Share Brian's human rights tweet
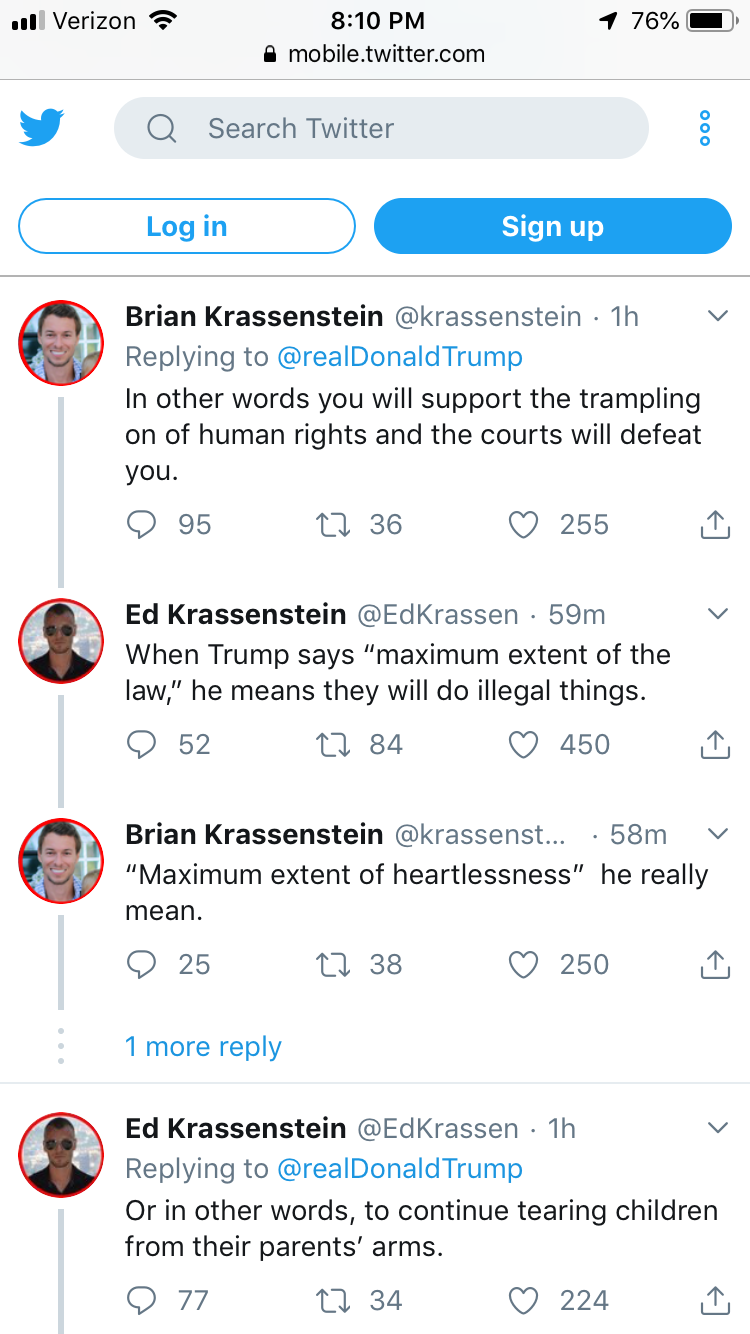Image resolution: width=750 pixels, height=1334 pixels. 714,525
